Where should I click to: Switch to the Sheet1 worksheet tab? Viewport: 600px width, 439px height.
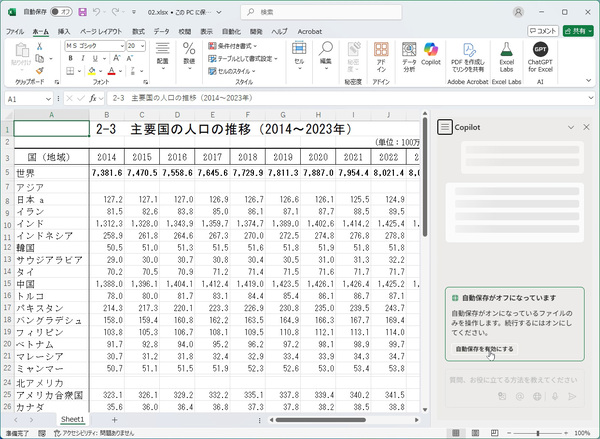click(x=73, y=419)
